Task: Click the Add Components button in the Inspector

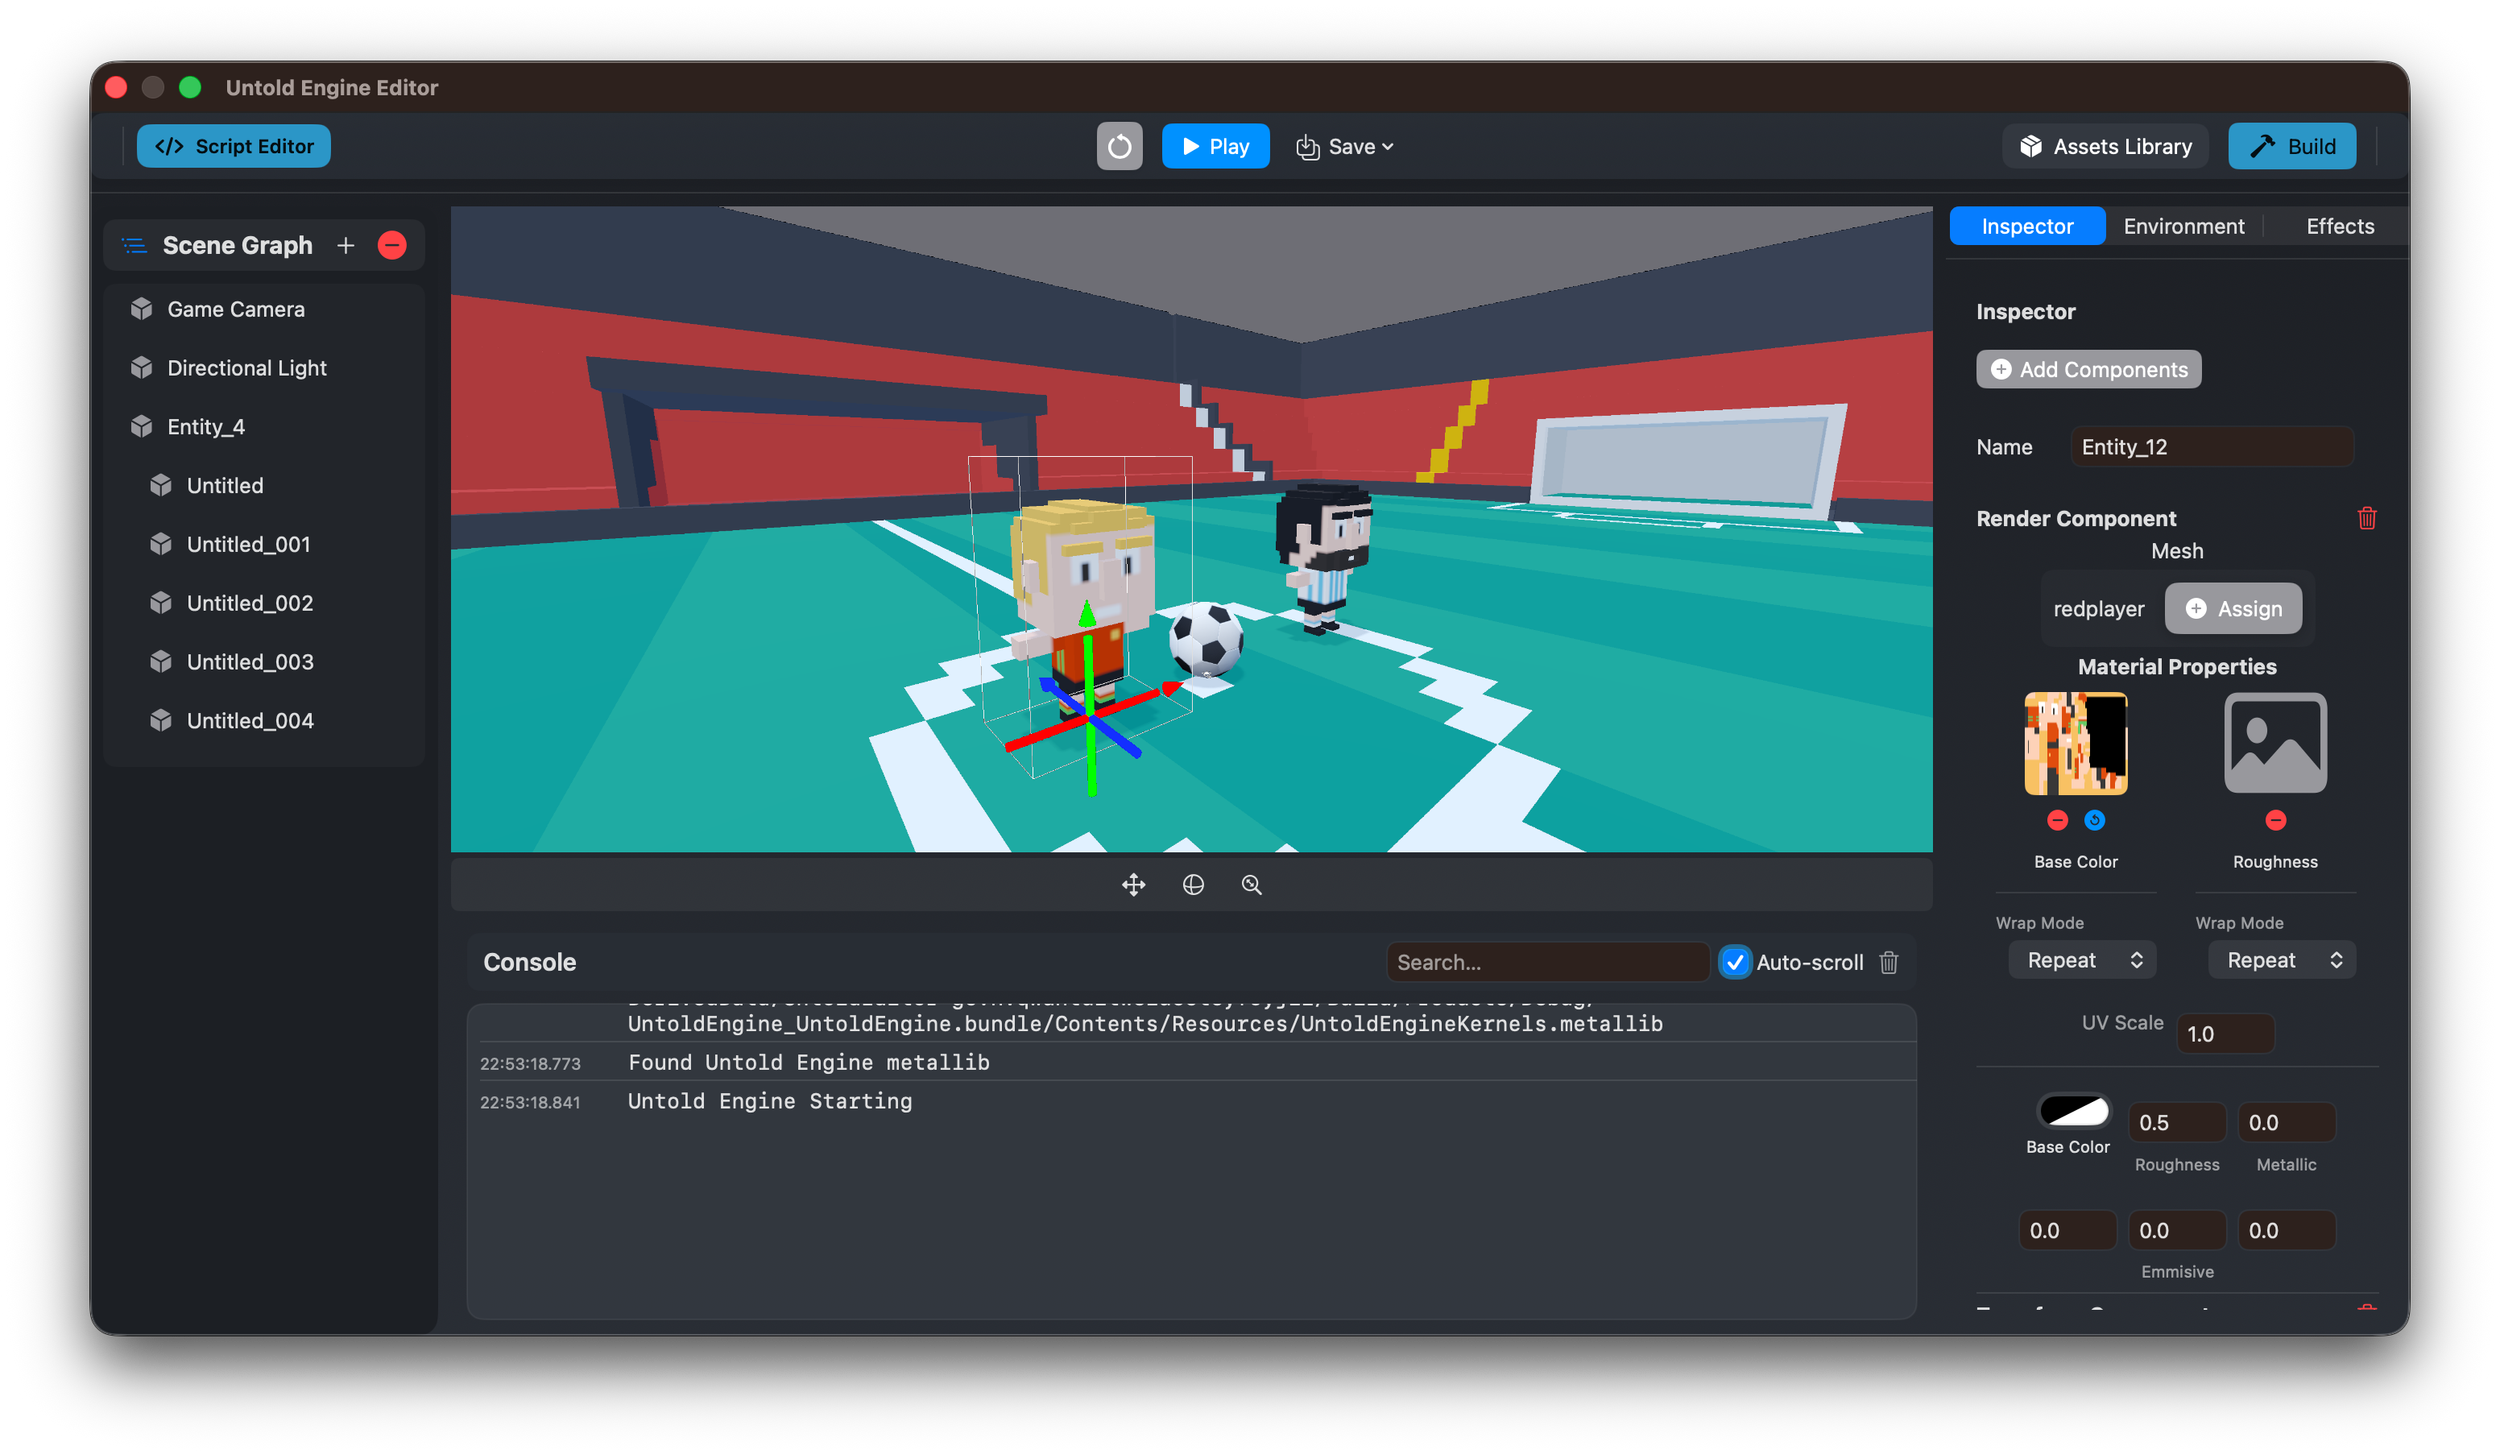Action: coord(2088,369)
